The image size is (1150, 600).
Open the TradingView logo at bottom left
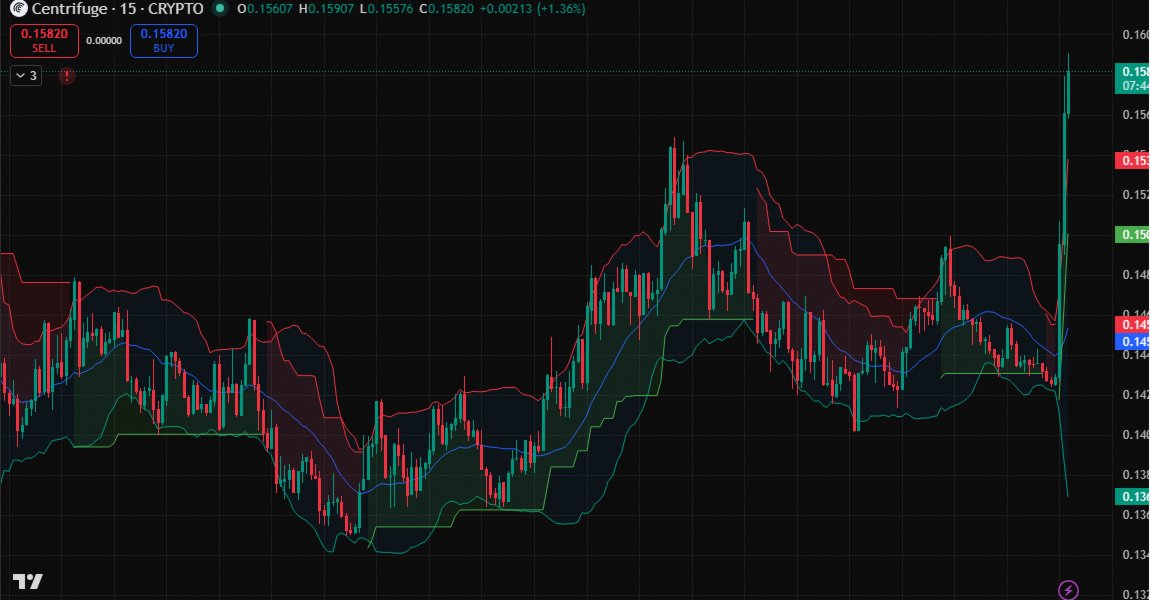click(27, 582)
